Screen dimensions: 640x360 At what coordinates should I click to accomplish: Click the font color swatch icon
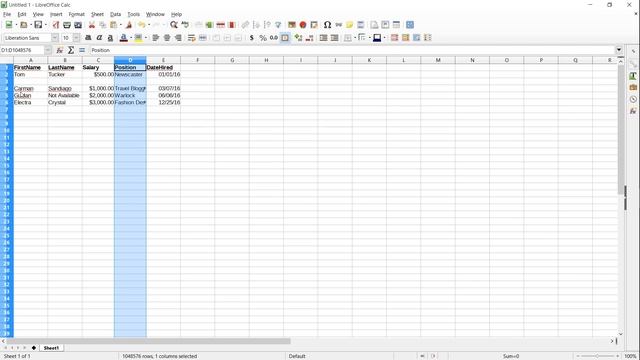click(x=123, y=38)
